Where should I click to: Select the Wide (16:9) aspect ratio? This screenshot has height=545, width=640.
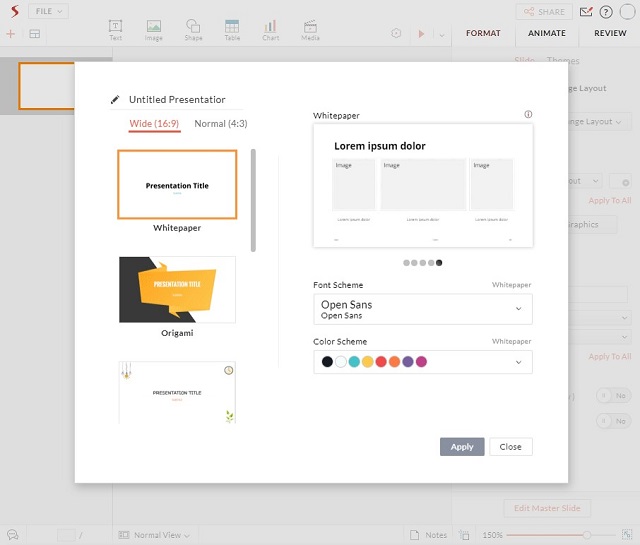click(x=155, y=124)
